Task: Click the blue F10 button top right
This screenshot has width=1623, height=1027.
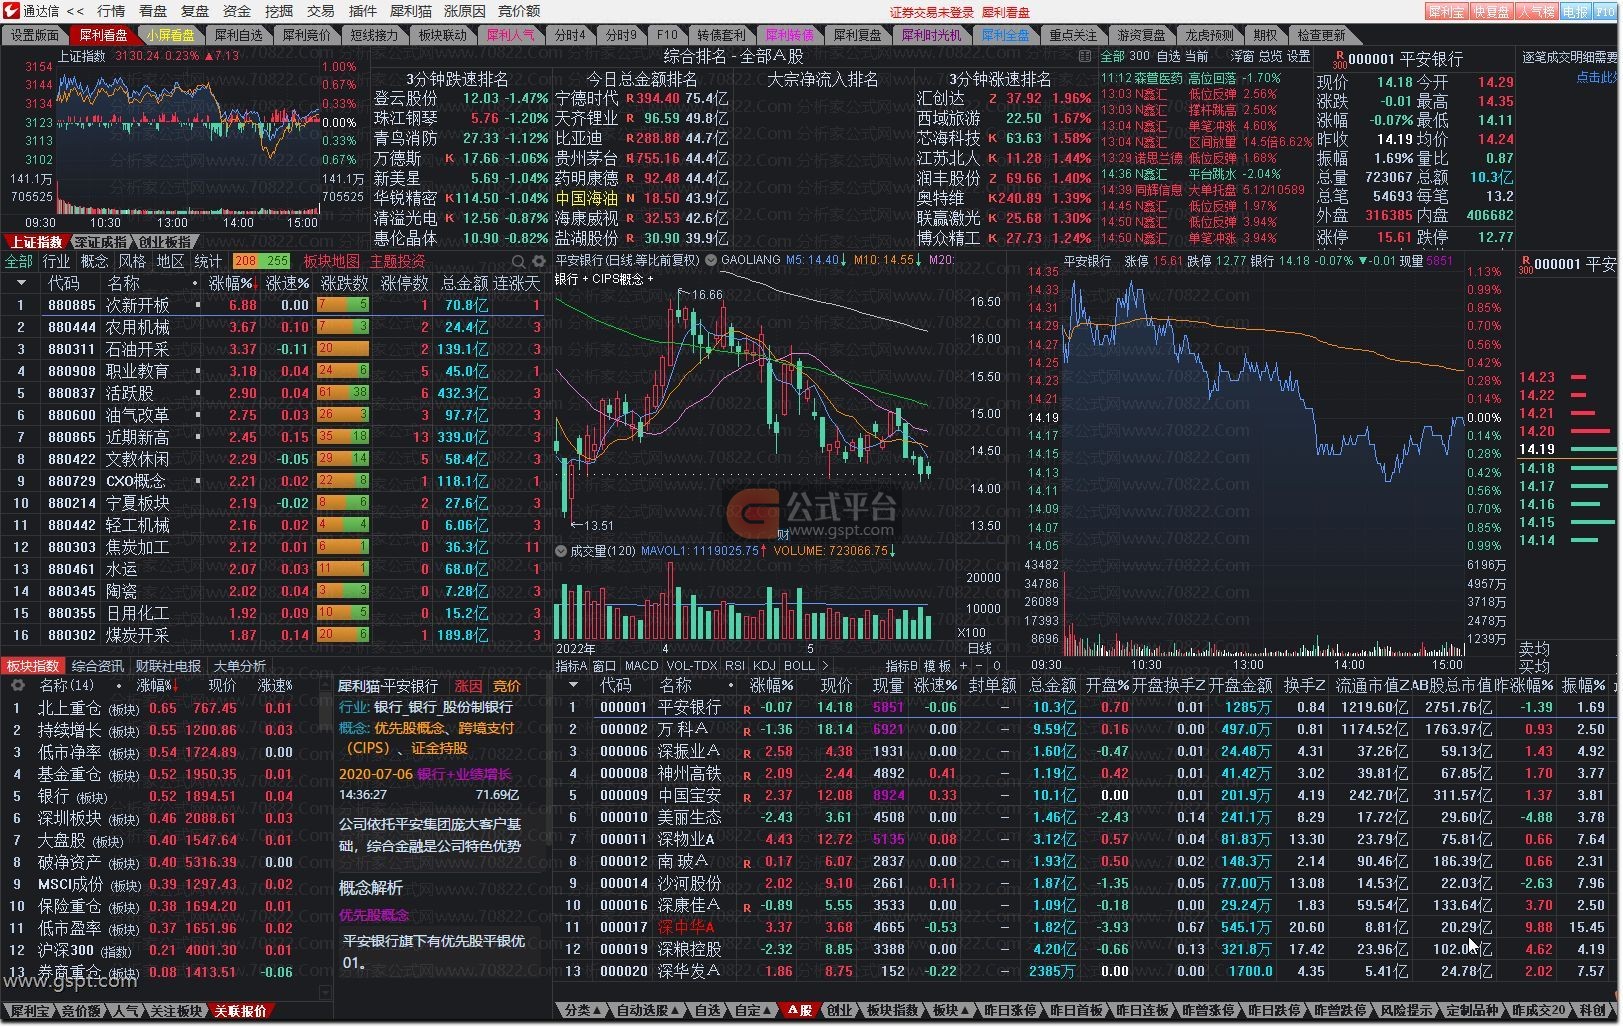Action: [1605, 12]
